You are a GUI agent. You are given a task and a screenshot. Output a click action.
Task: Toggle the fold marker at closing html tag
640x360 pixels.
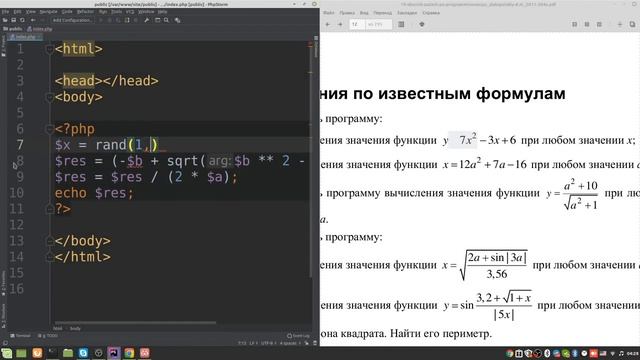coord(49,257)
